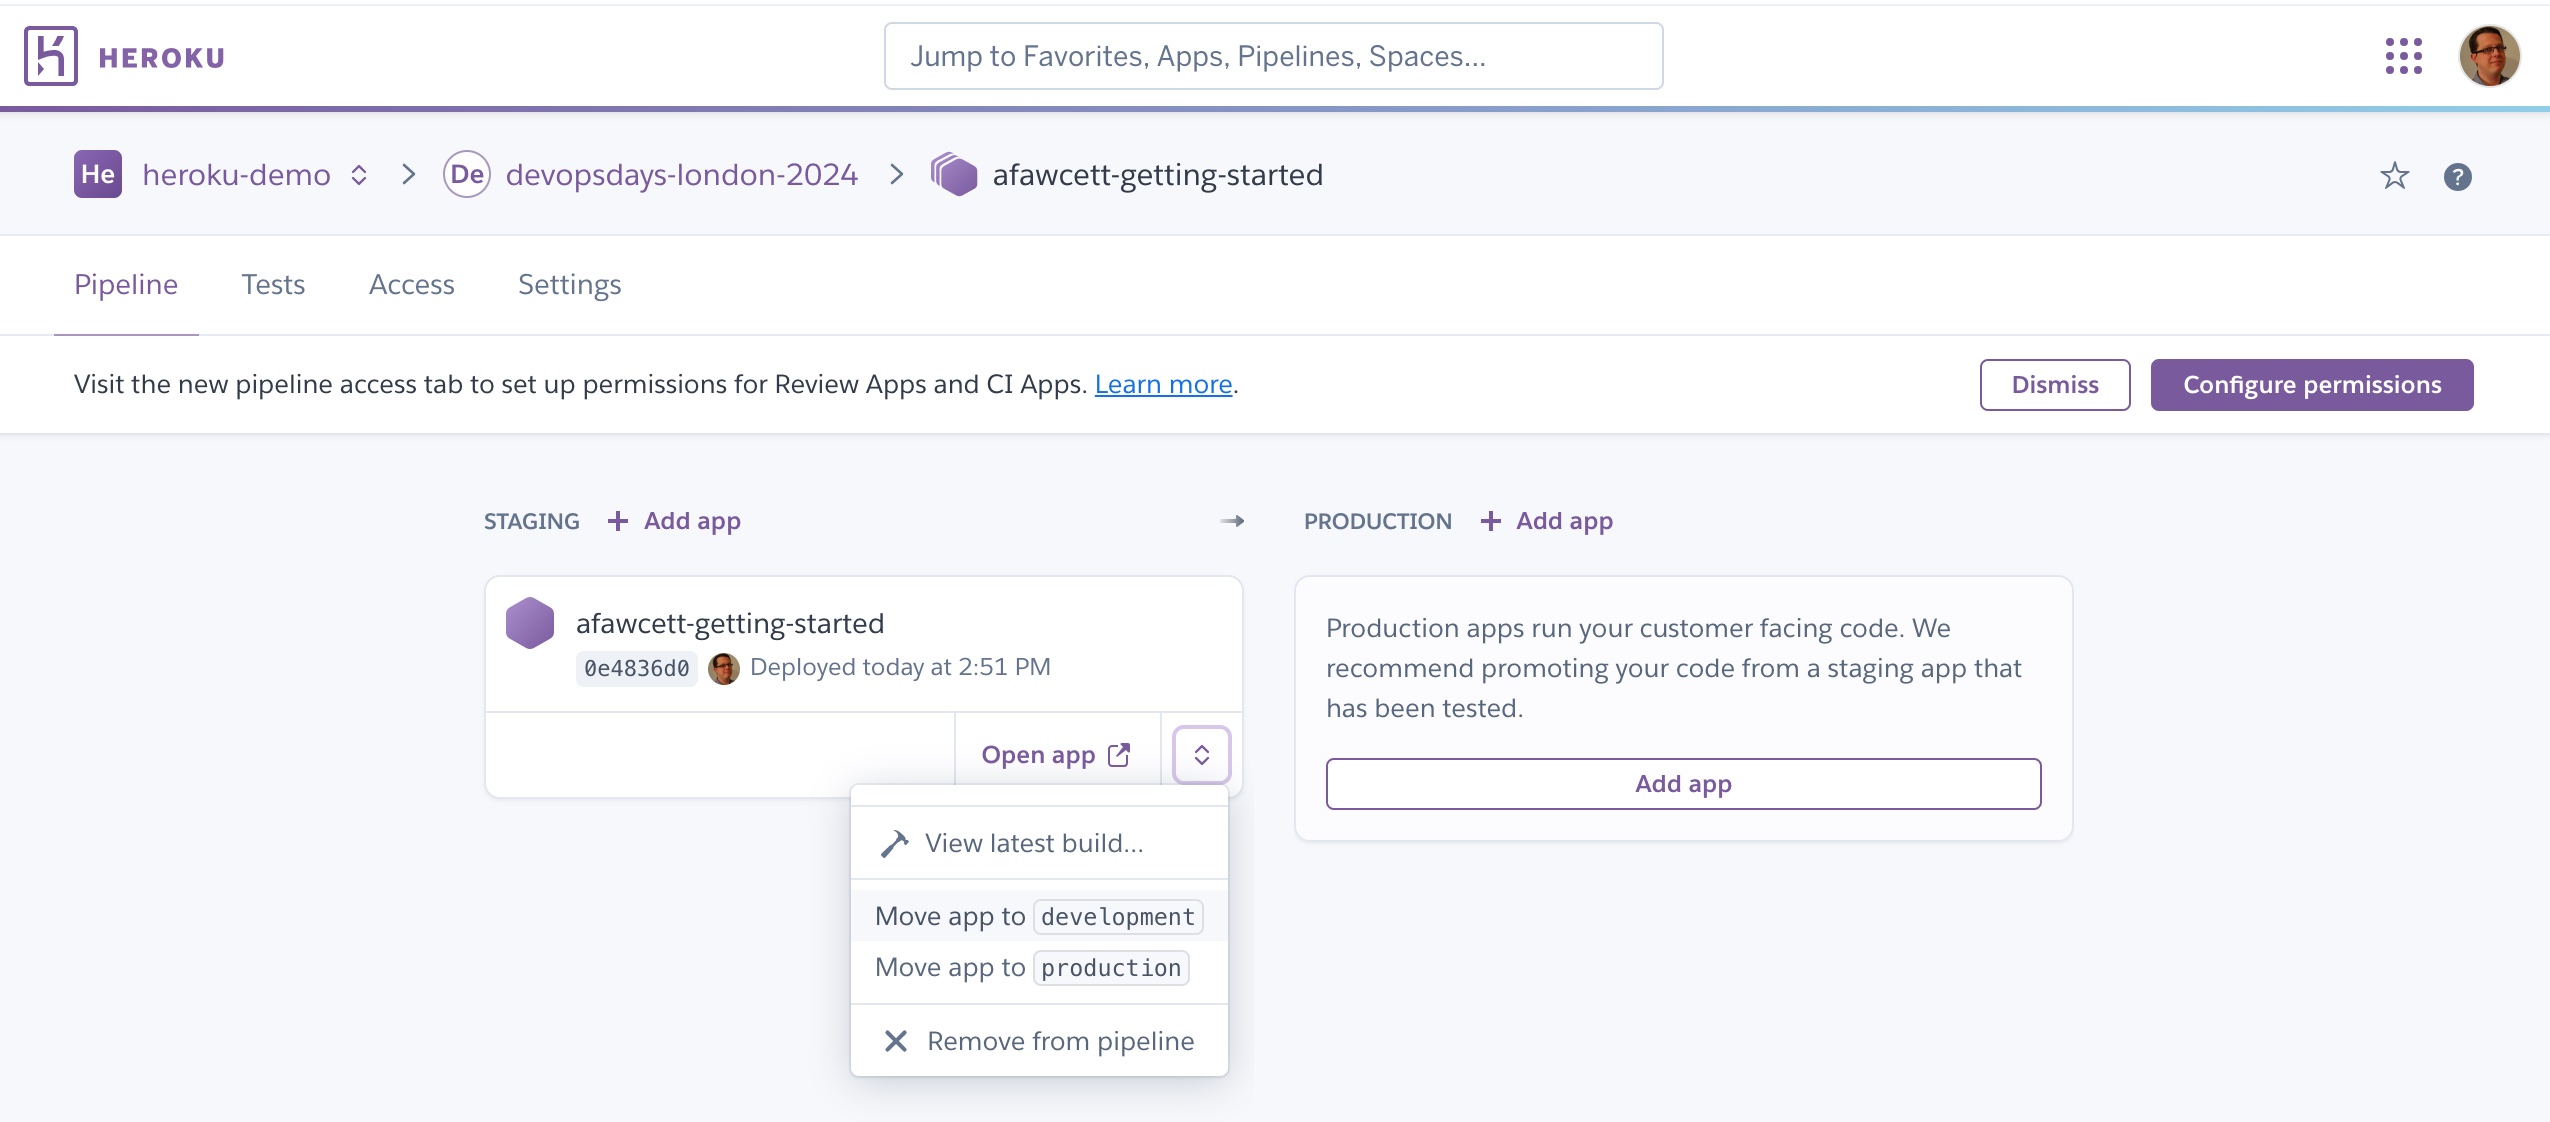Toggle the staging app actions dropdown

1202,755
